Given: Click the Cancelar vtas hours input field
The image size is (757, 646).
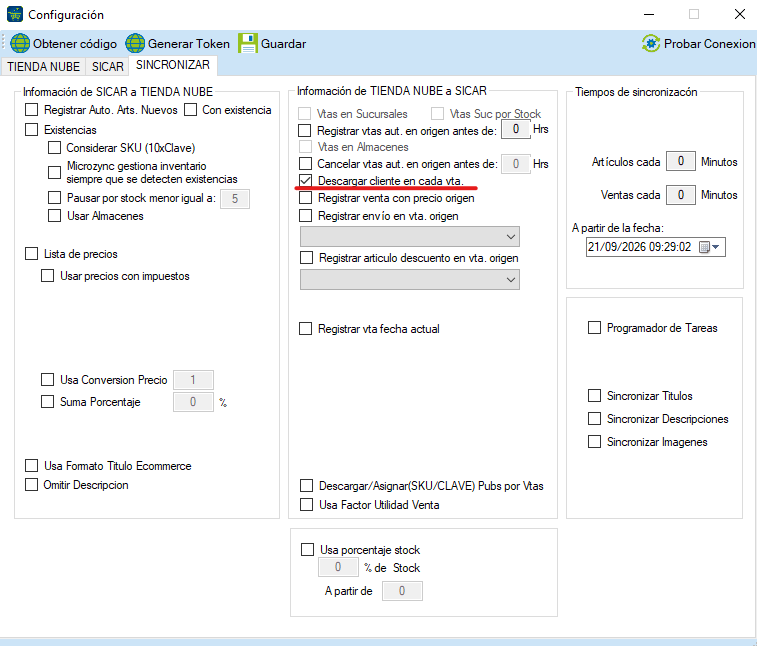Looking at the screenshot, I should pos(516,164).
